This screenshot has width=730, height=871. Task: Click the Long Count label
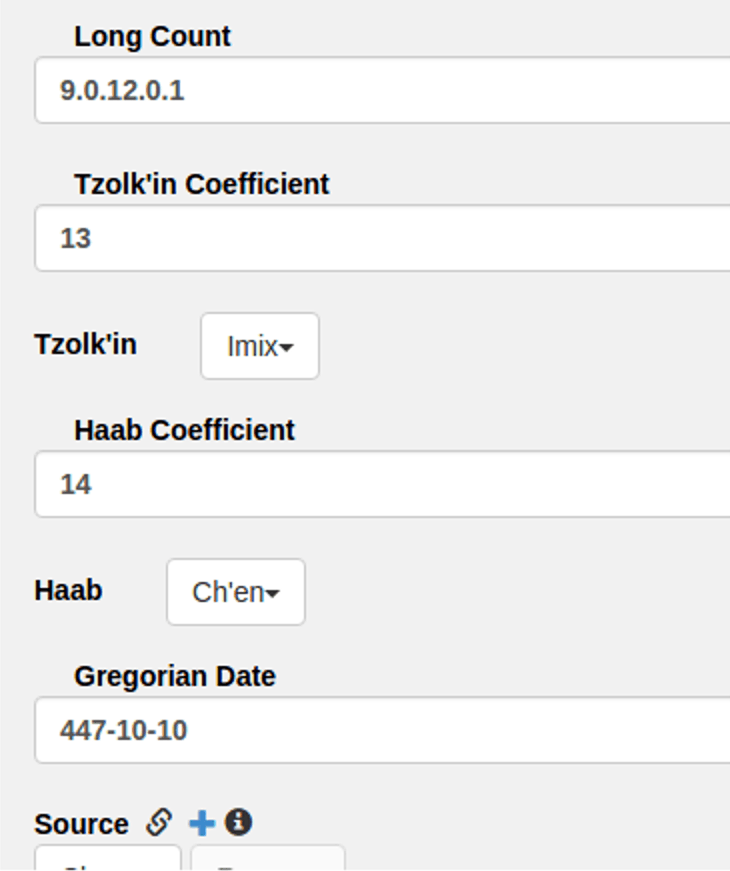coord(152,37)
